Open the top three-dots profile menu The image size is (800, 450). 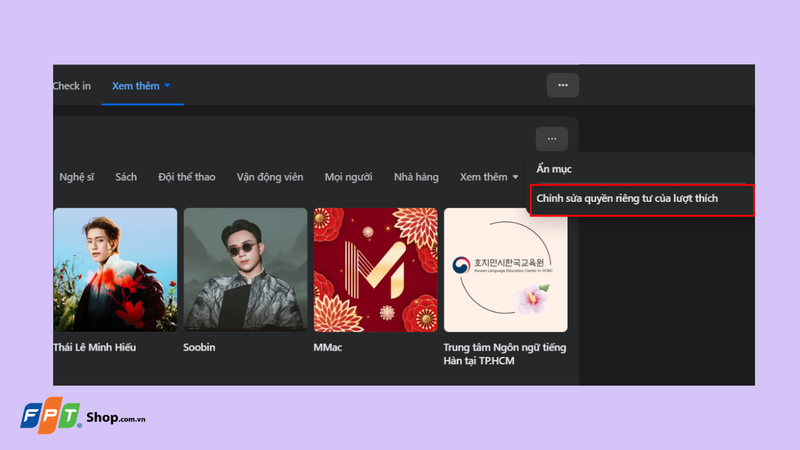pyautogui.click(x=563, y=85)
